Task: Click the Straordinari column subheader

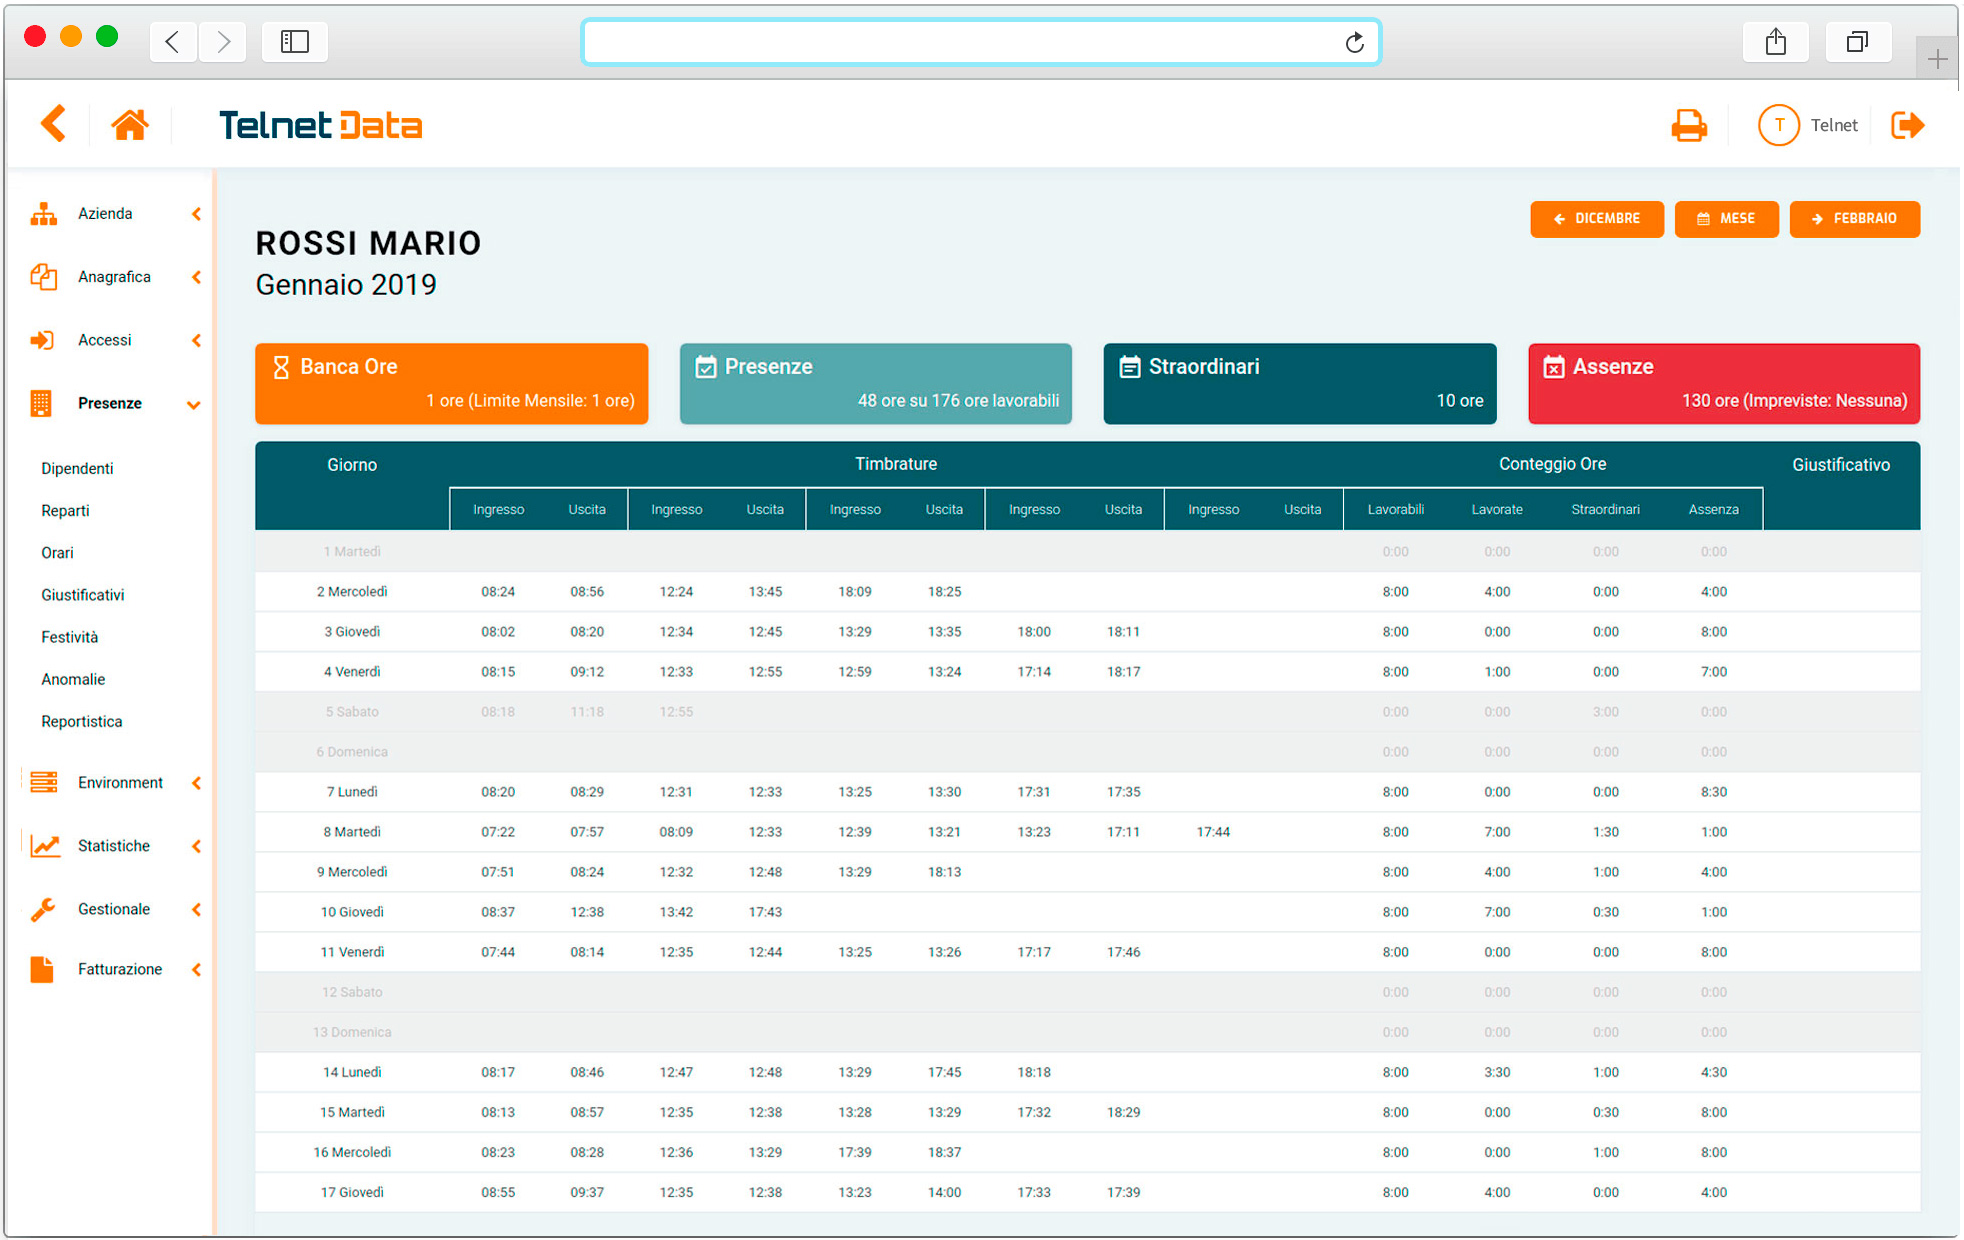Action: pyautogui.click(x=1605, y=509)
